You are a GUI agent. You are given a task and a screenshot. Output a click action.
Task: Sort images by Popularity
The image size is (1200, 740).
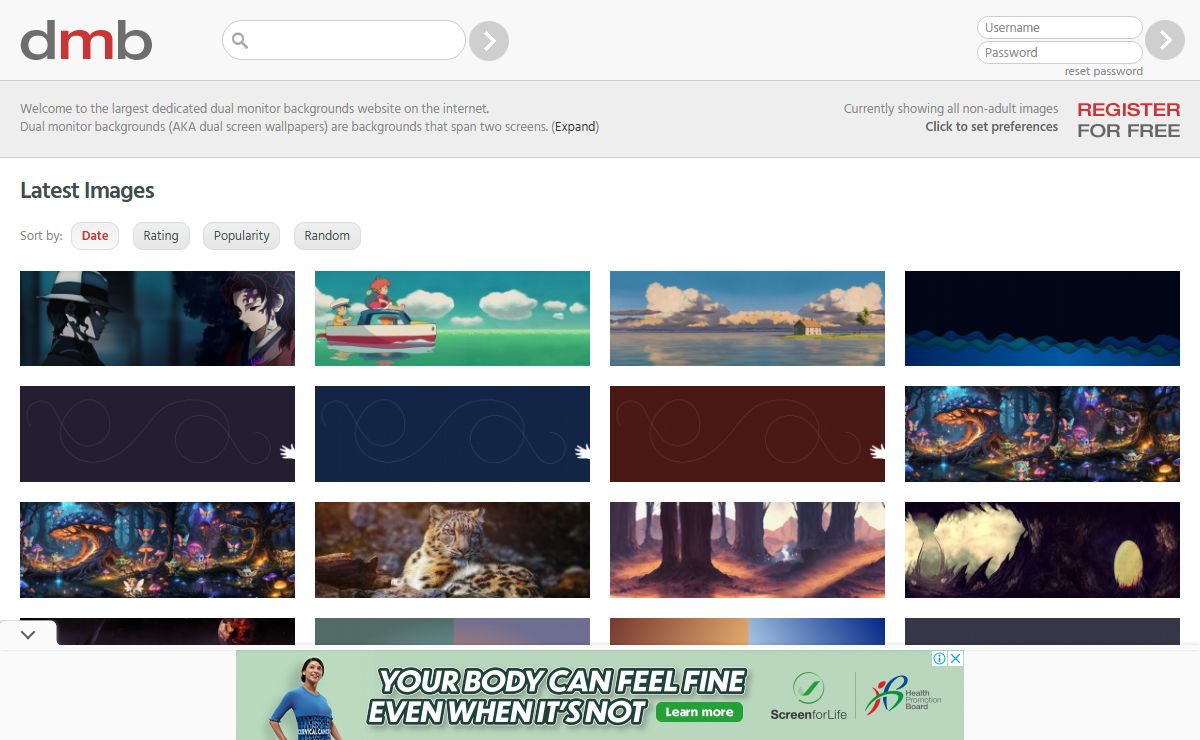pyautogui.click(x=242, y=236)
